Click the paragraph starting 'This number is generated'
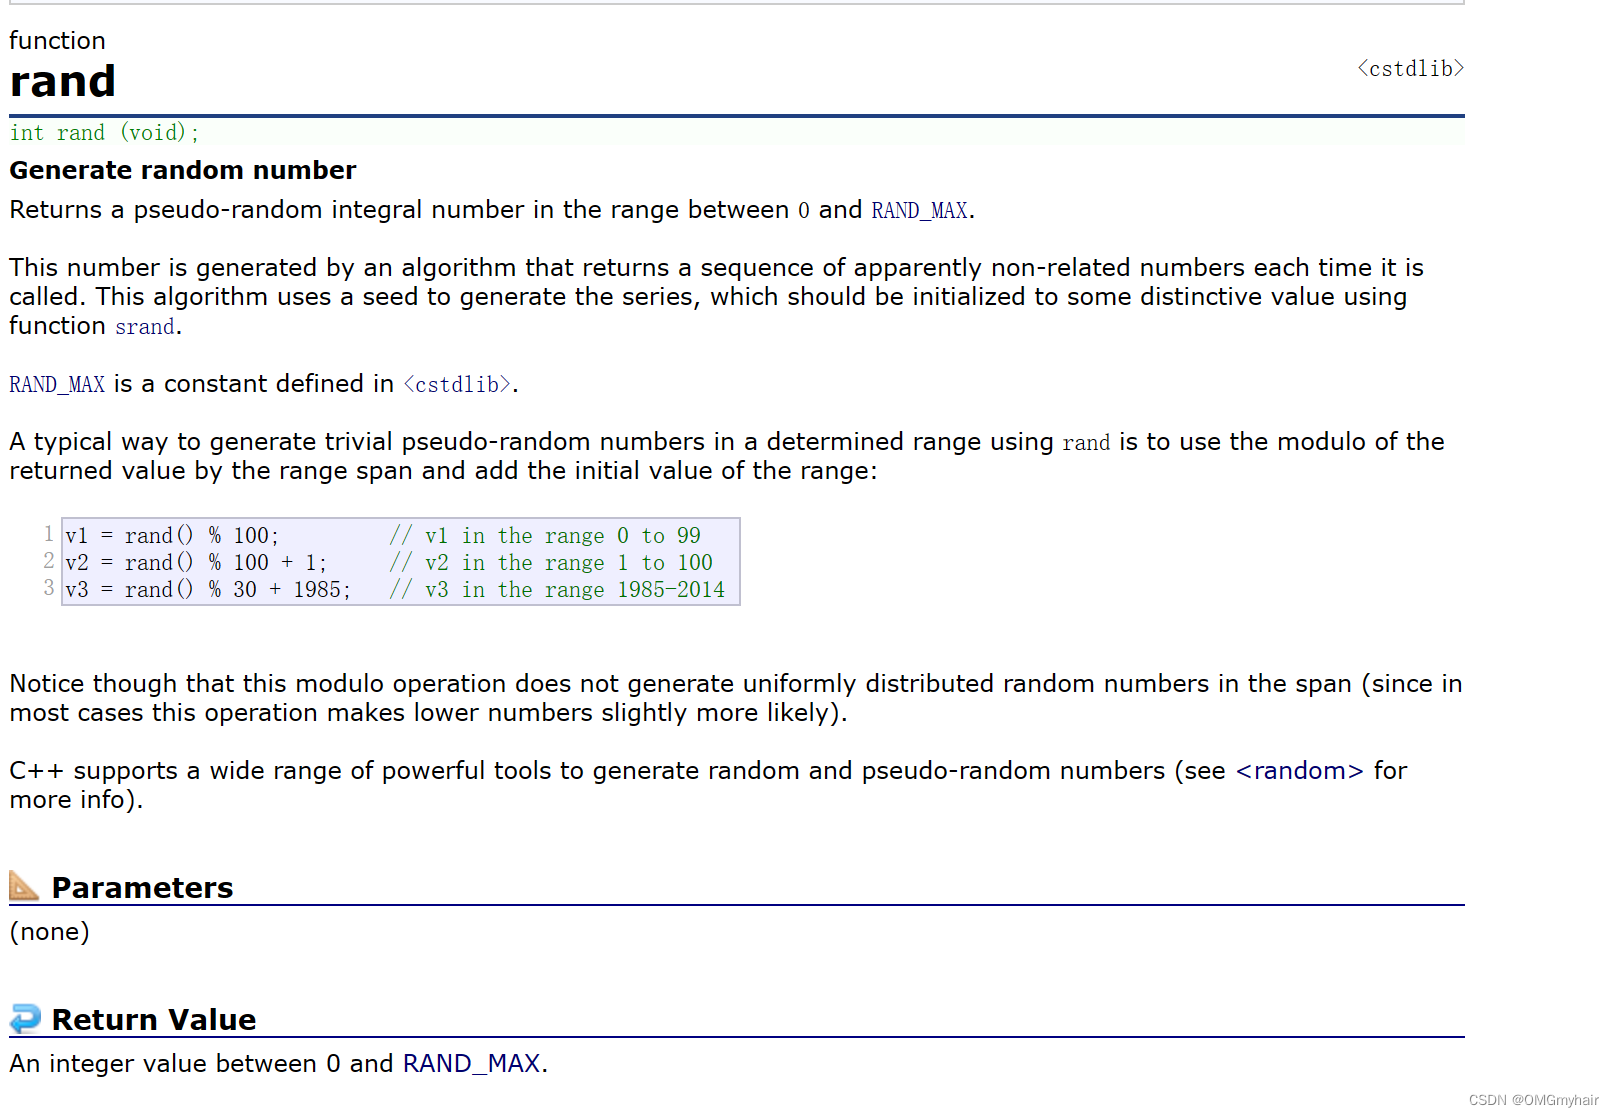 [x=717, y=297]
